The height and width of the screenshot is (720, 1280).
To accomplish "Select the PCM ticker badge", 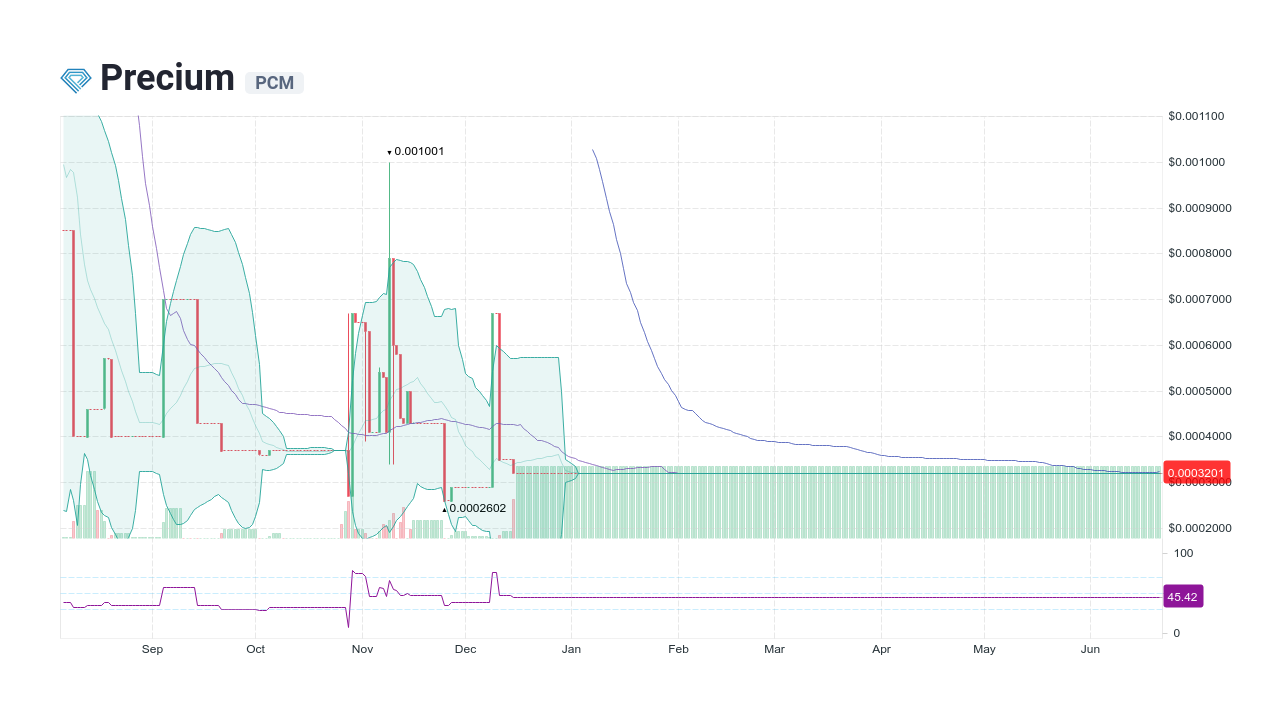I will point(274,83).
